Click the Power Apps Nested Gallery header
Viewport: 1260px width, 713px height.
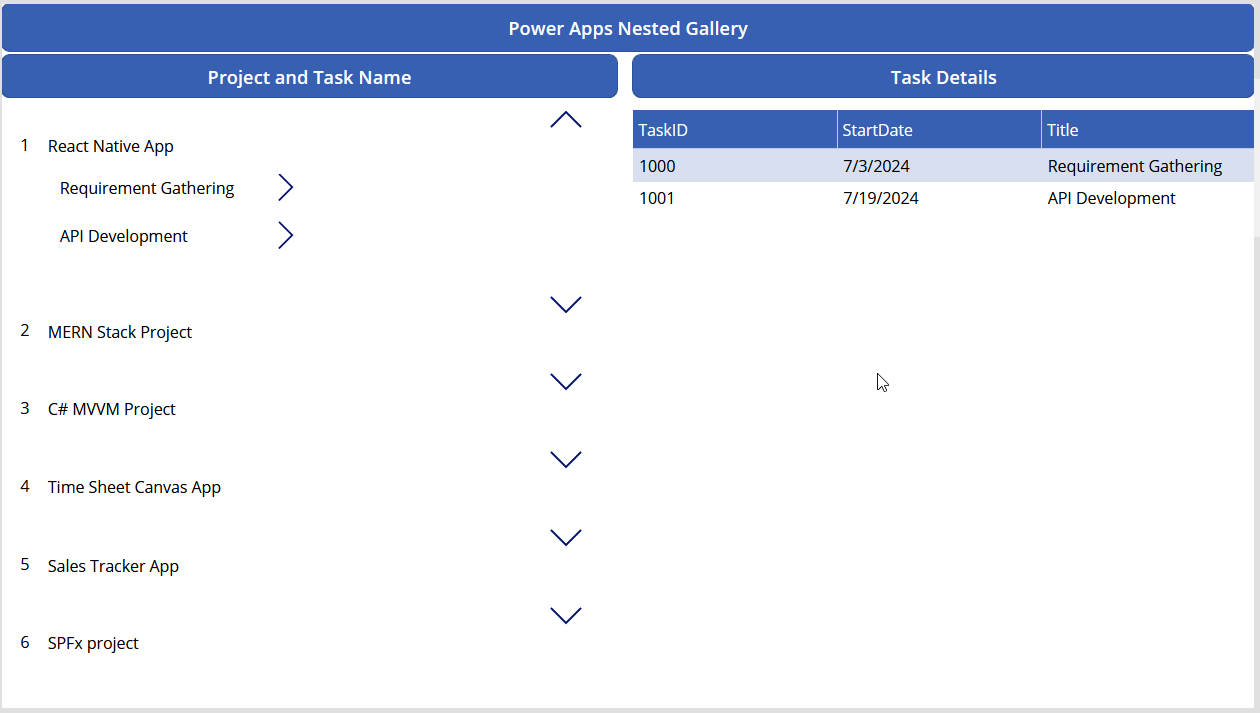point(628,28)
